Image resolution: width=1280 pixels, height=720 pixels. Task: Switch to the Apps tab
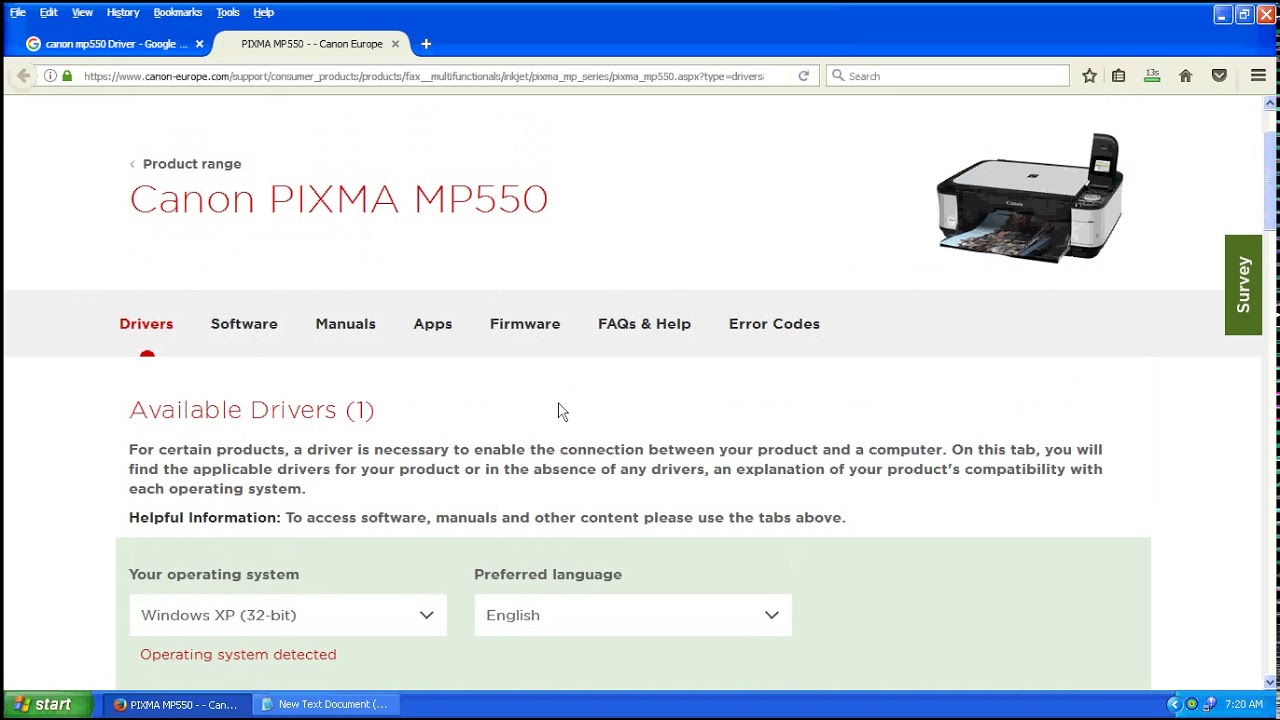433,324
